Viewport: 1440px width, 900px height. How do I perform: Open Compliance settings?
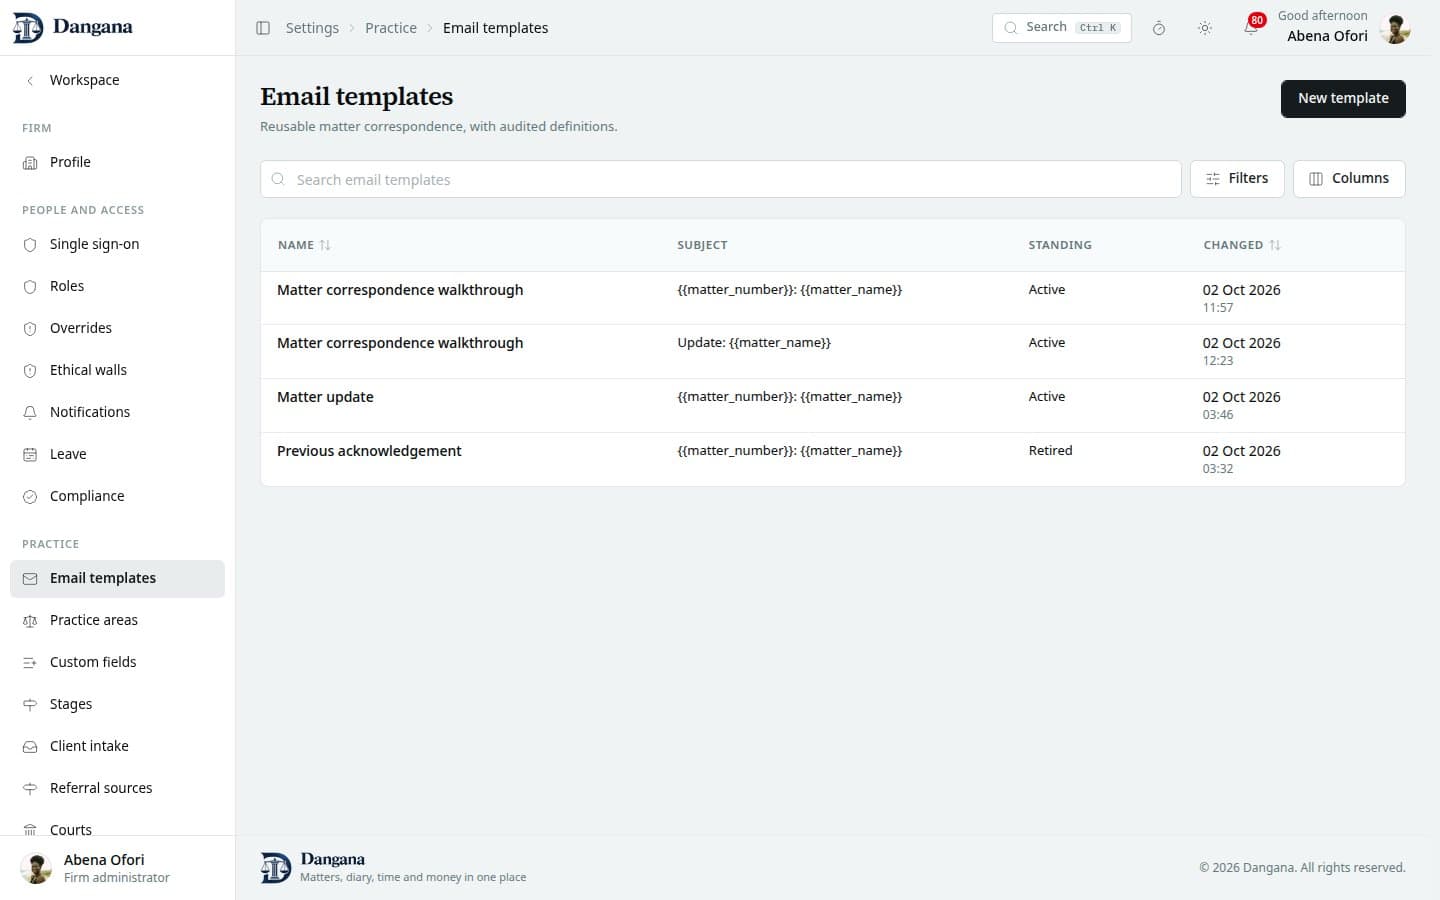[117, 496]
